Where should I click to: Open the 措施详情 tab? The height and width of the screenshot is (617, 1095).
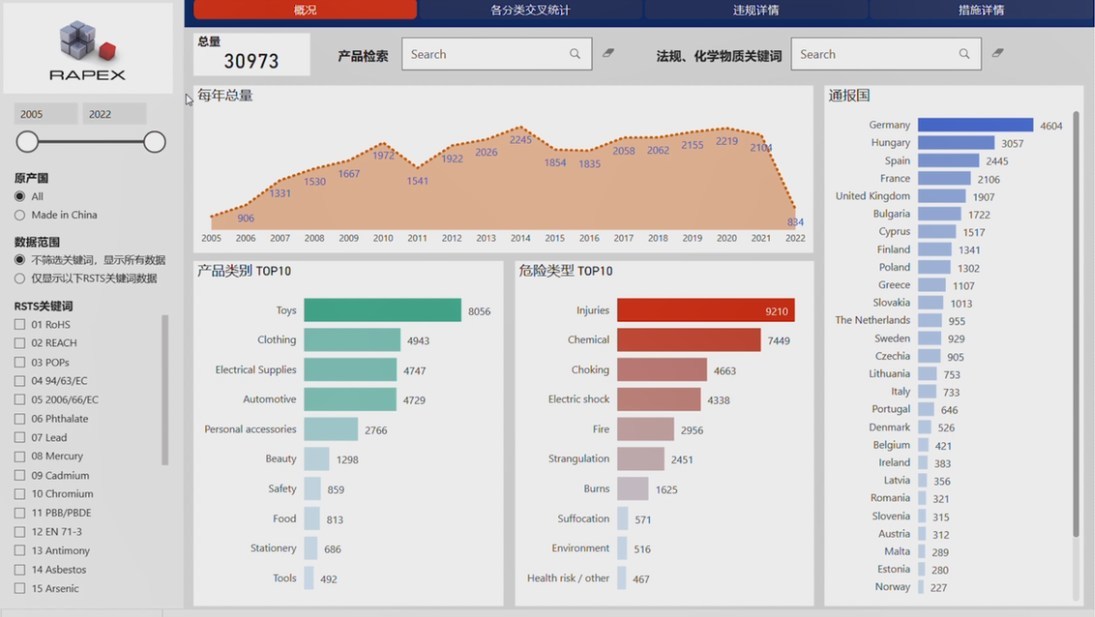click(x=981, y=10)
